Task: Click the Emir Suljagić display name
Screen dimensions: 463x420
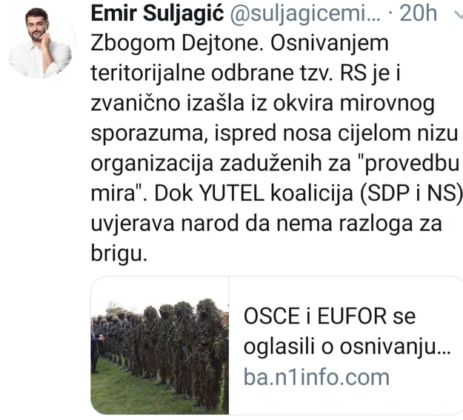Action: 157,14
